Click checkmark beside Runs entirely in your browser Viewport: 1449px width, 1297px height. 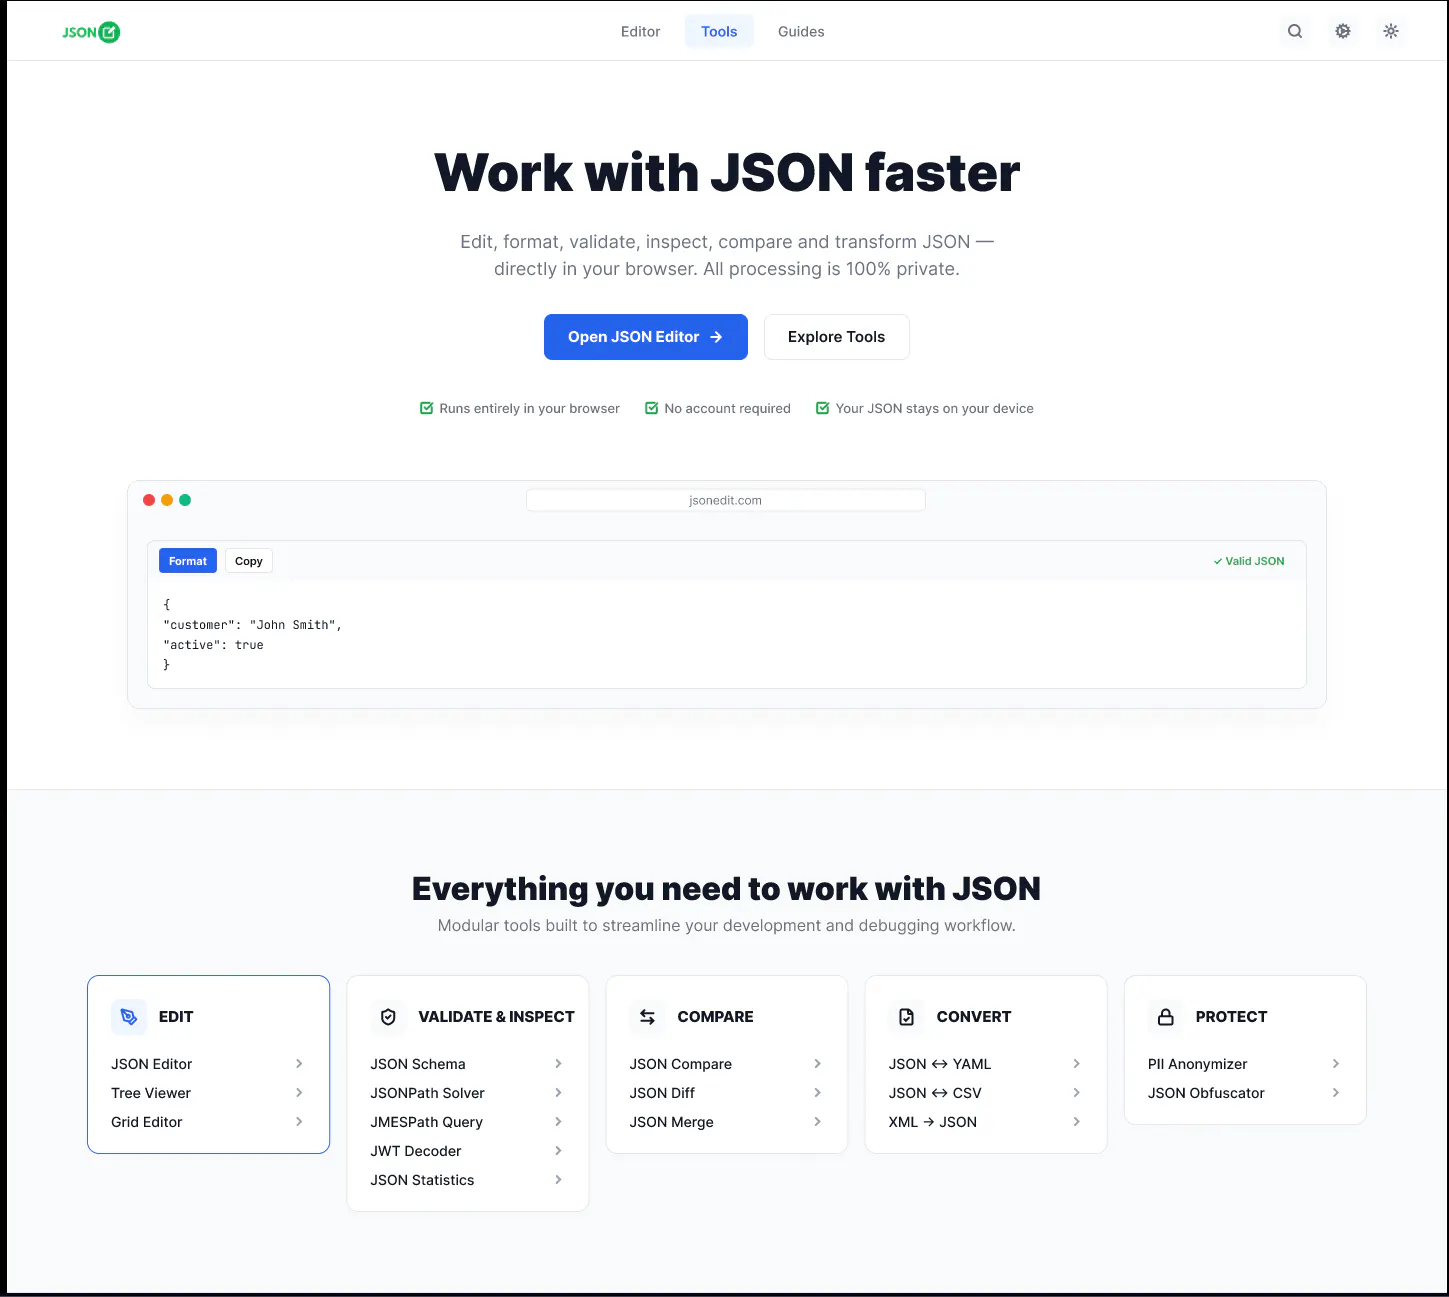pos(426,408)
